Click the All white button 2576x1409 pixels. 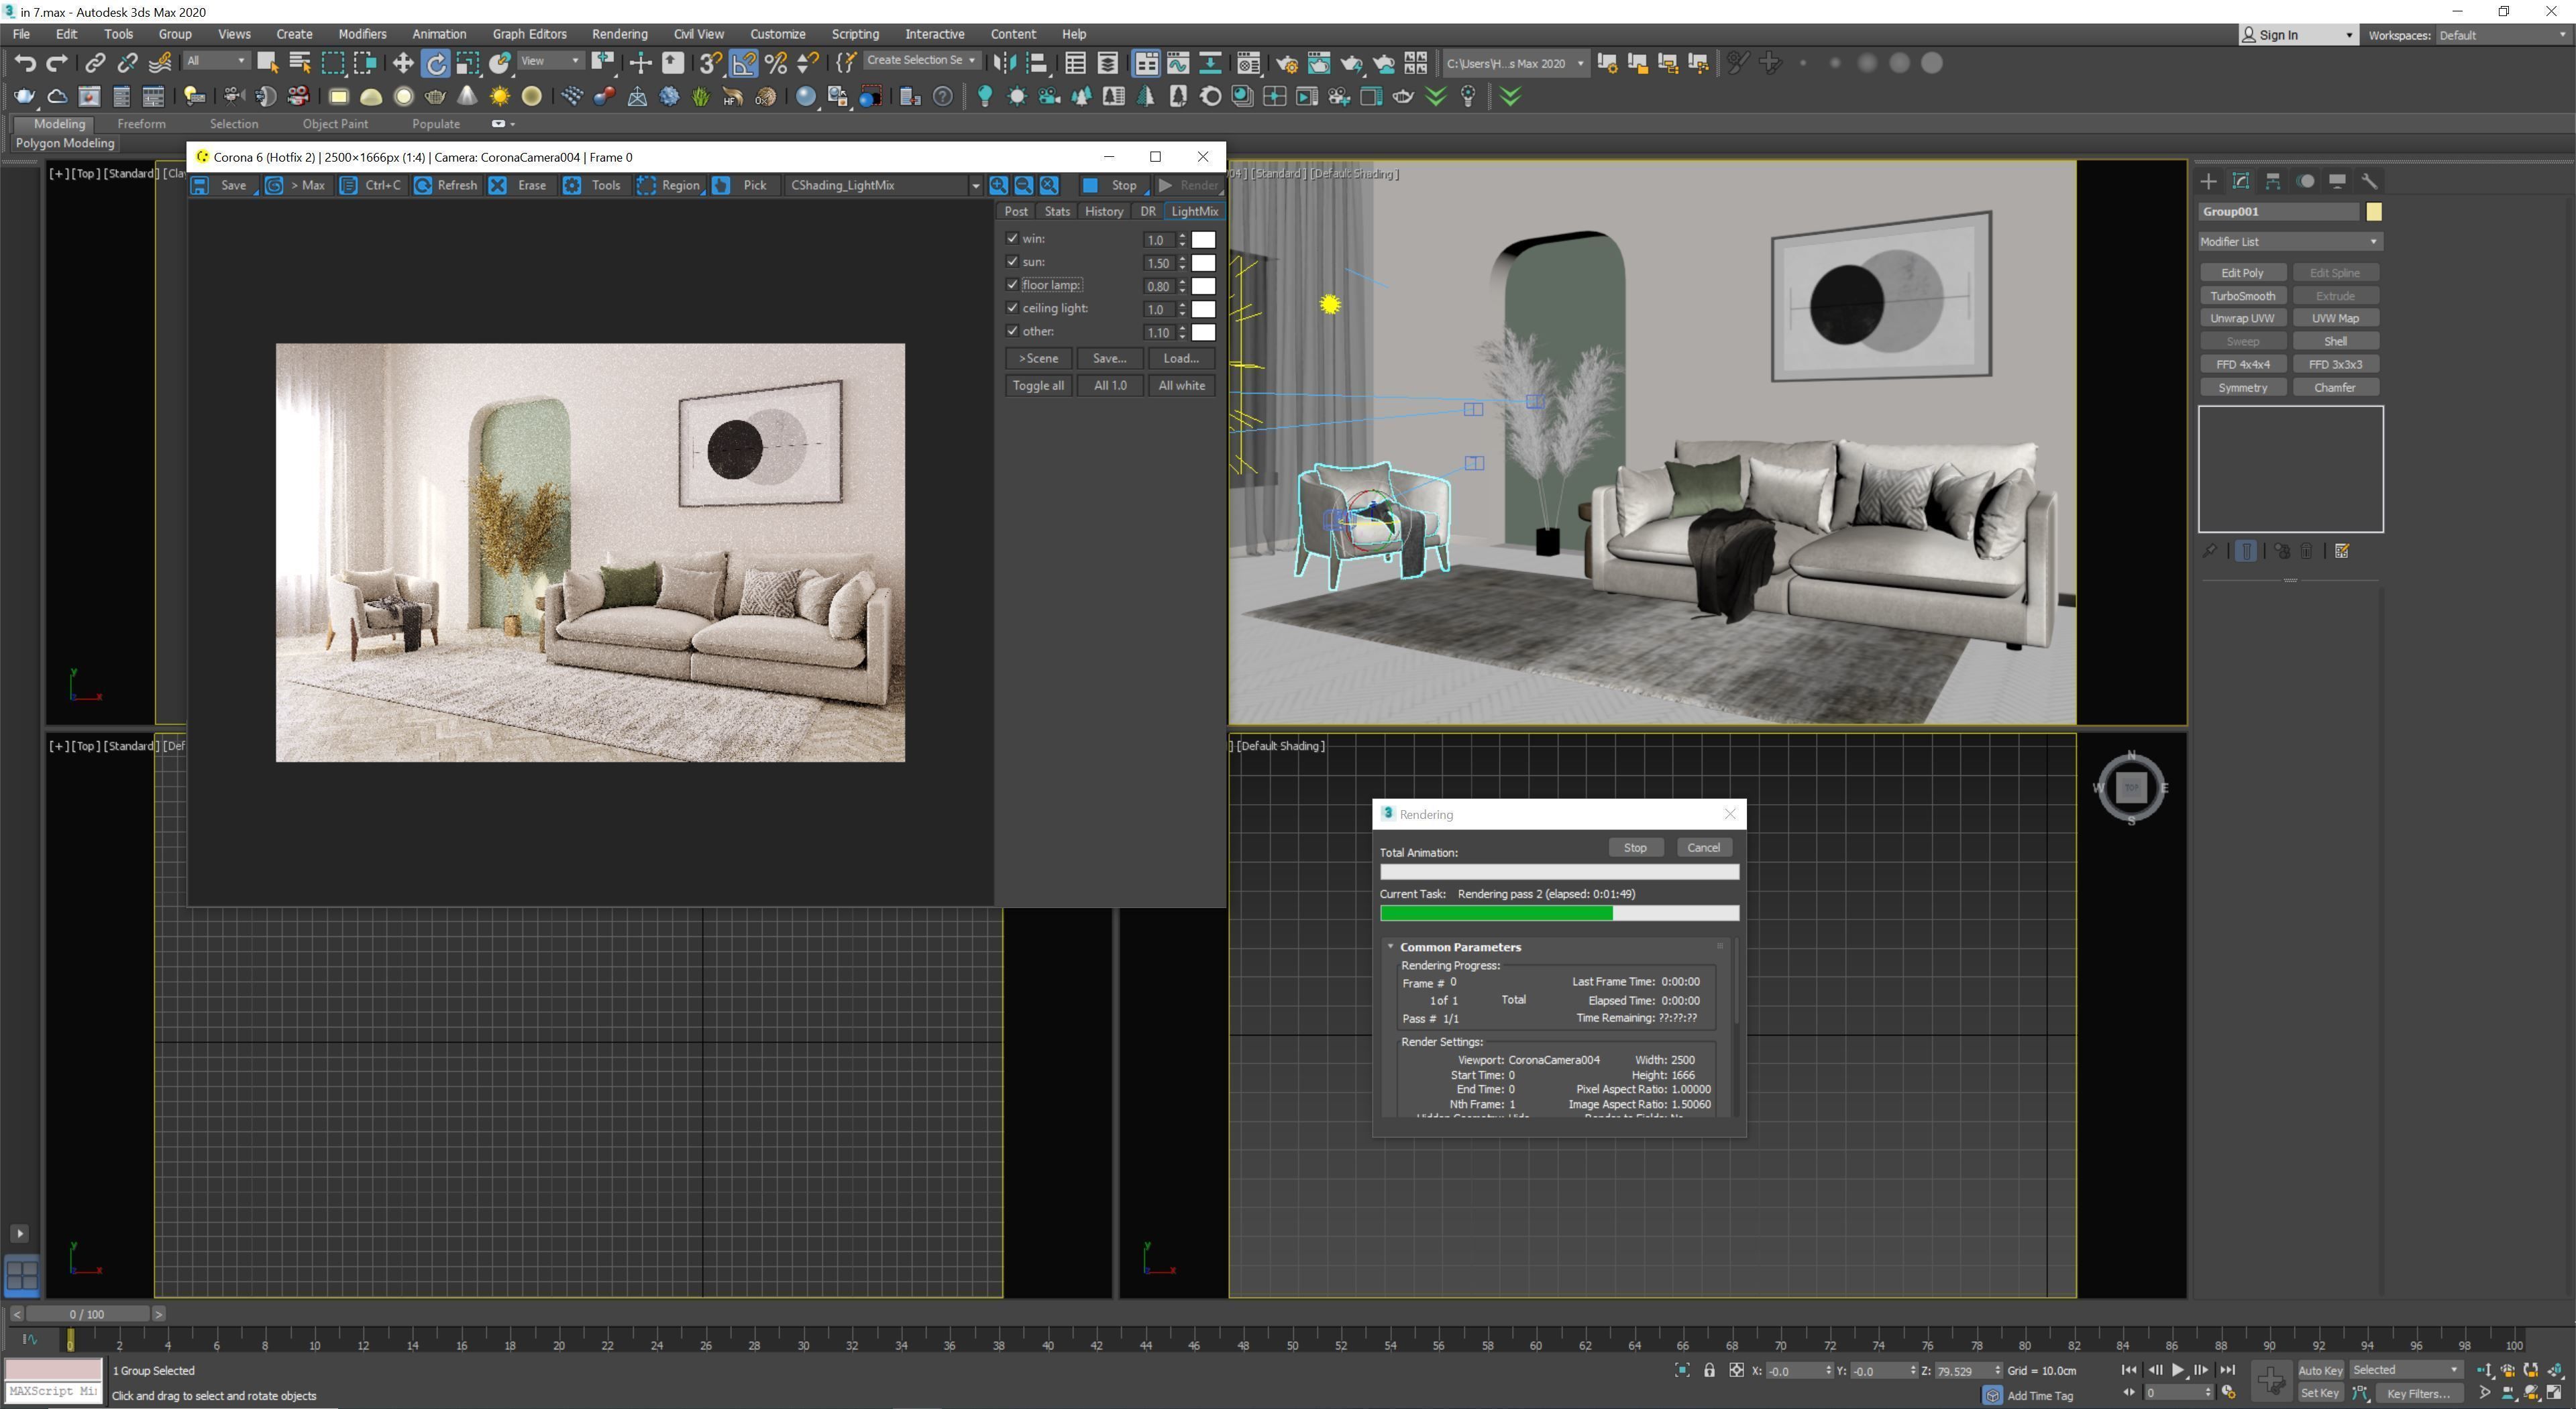1181,386
